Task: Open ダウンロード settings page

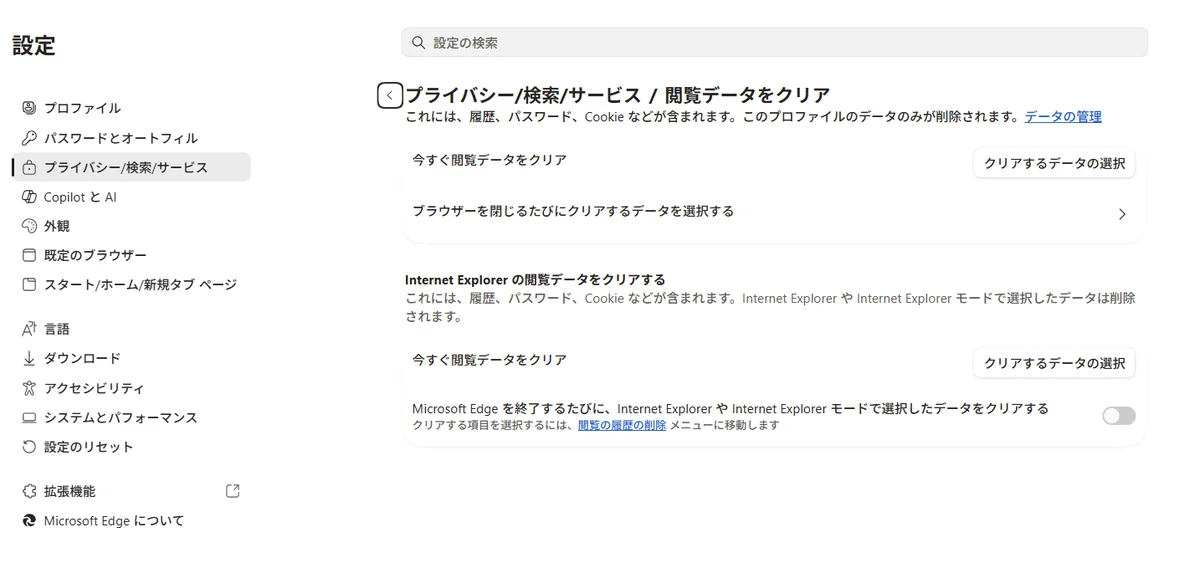Action: pyautogui.click(x=131, y=358)
